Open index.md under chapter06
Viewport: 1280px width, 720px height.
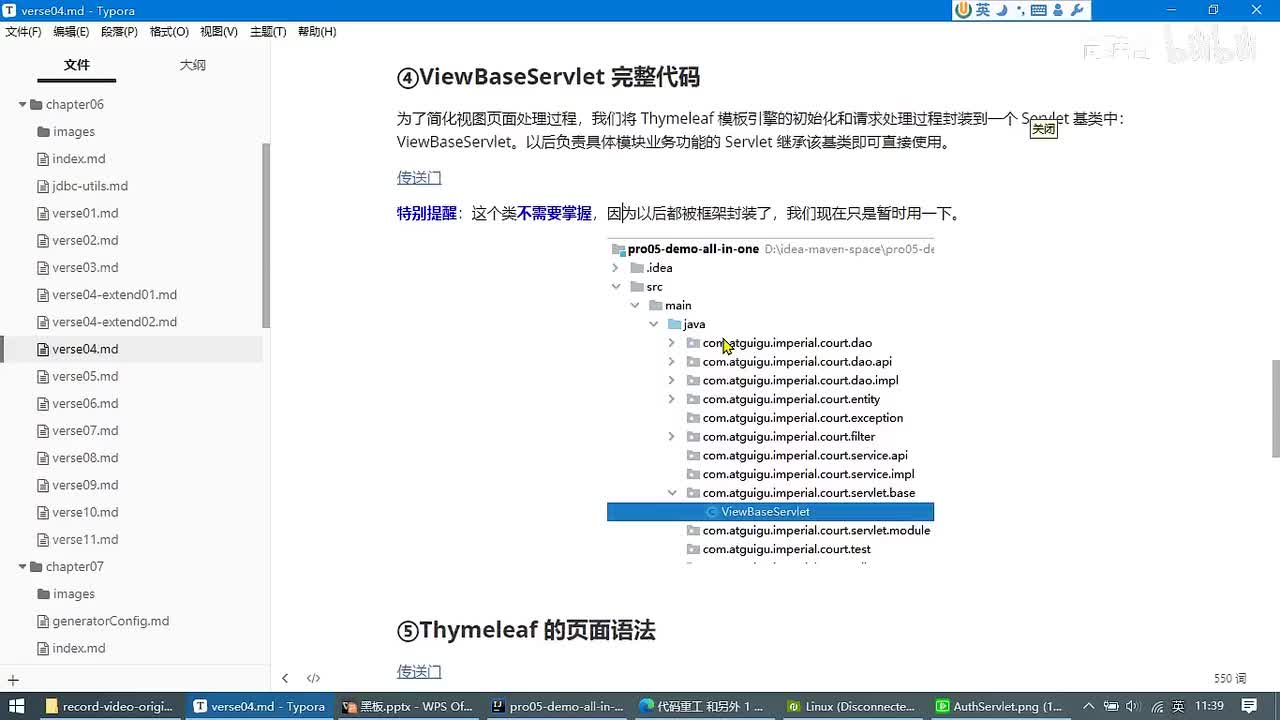[78, 159]
